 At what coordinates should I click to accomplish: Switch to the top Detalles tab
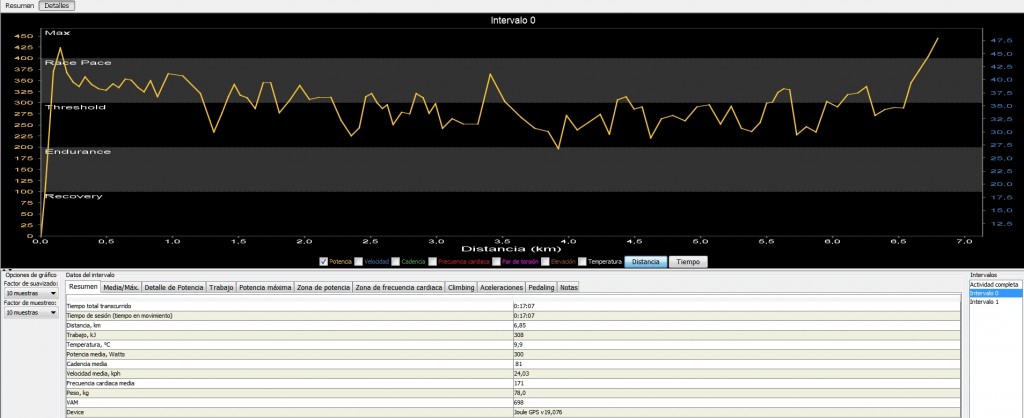pos(57,5)
